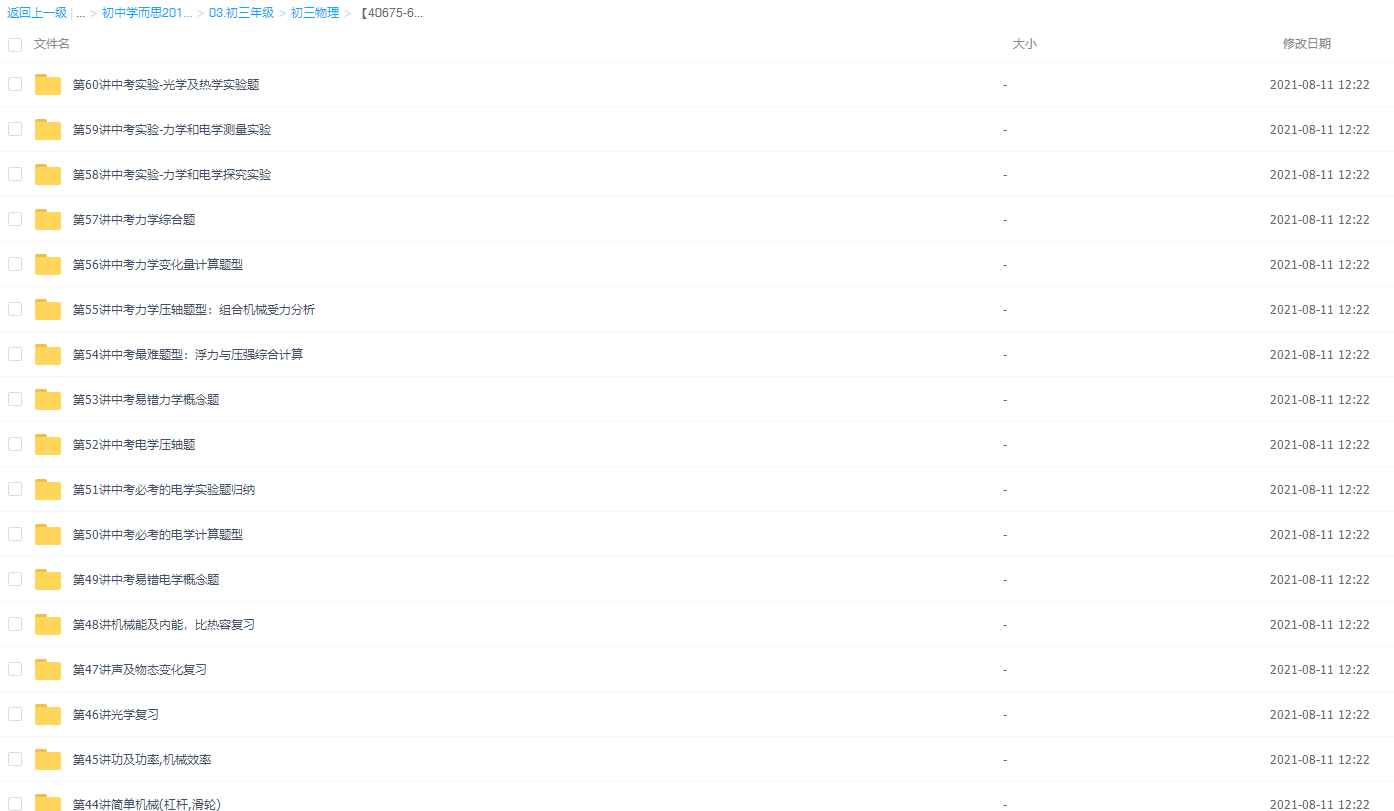This screenshot has height=811, width=1394.
Task: Click the 返回上一级 link
Action: (x=37, y=13)
